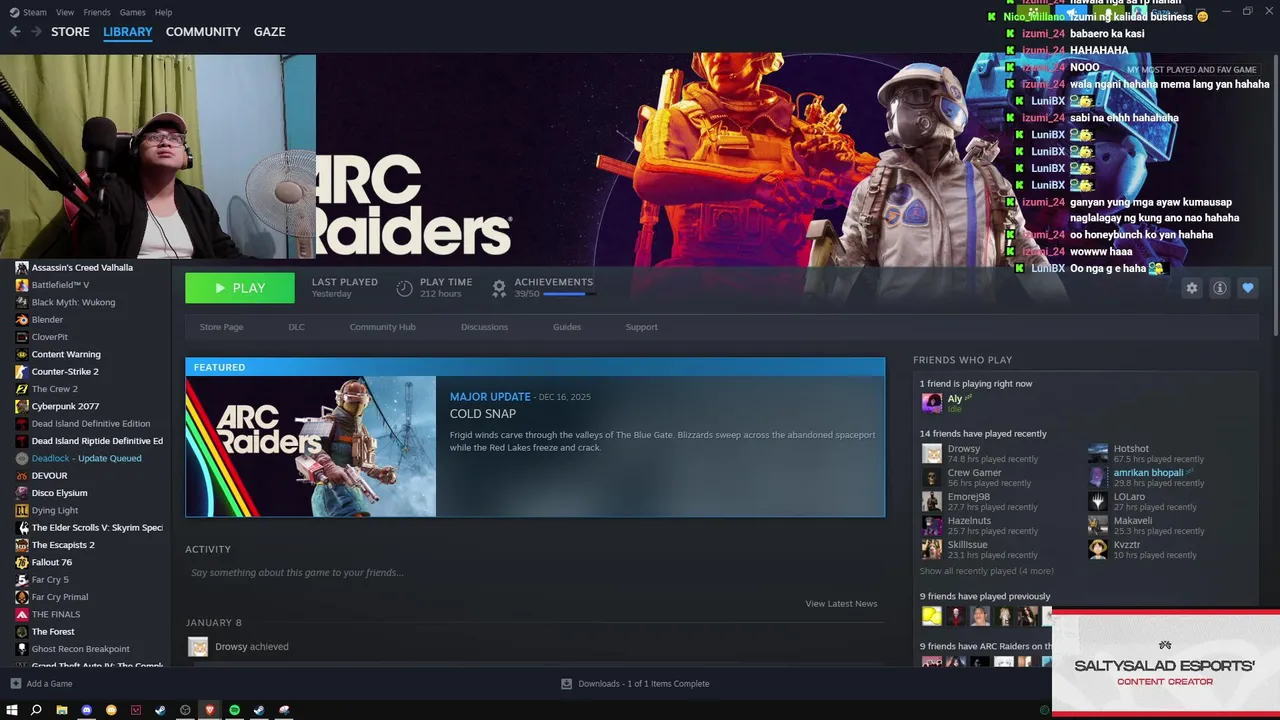Screen dimensions: 1280x720
Task: Open Brave browser from taskbar
Action: 209,710
